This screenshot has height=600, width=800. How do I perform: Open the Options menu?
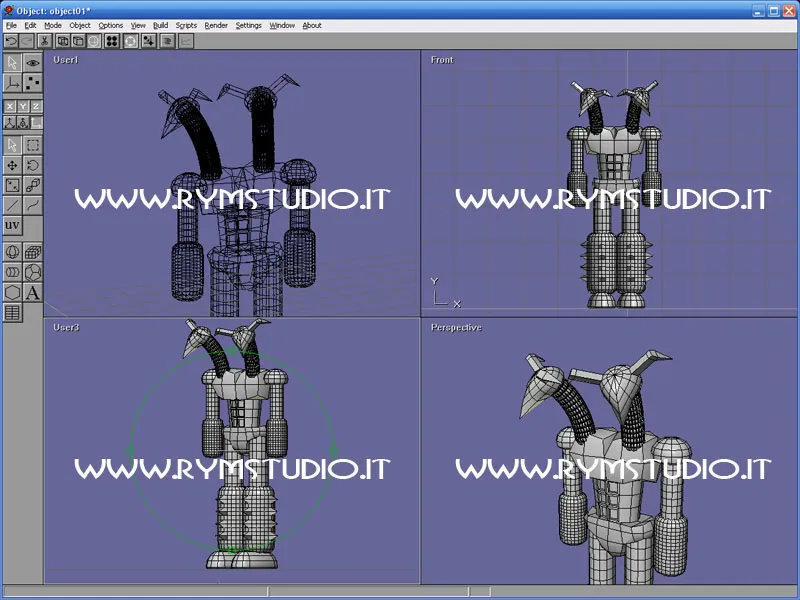[111, 25]
